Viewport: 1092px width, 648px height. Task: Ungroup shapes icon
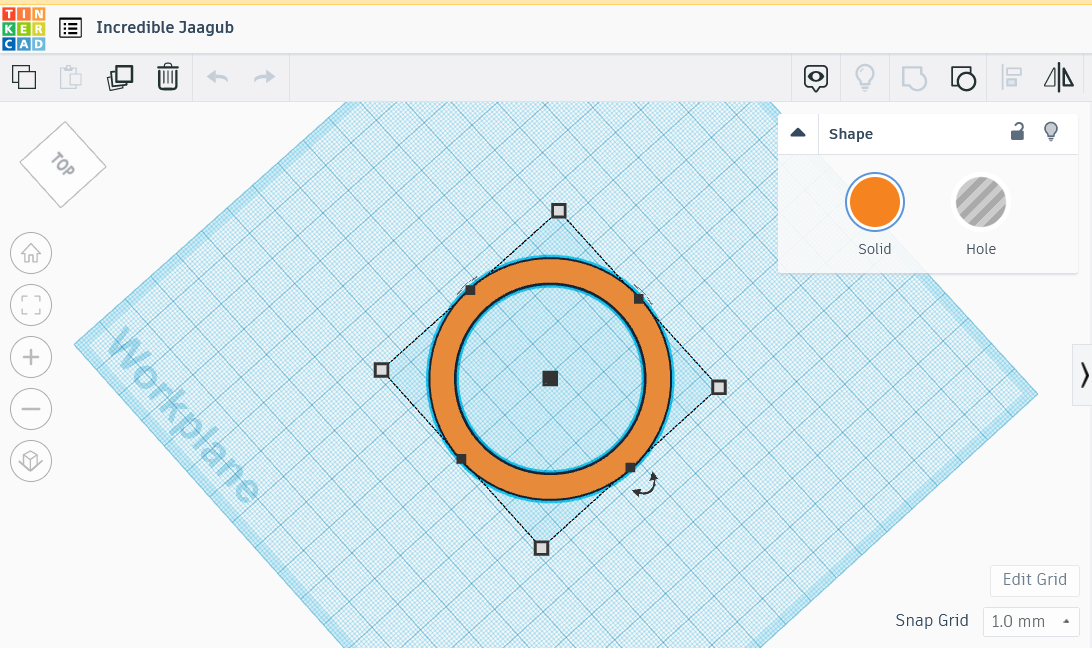click(x=963, y=77)
